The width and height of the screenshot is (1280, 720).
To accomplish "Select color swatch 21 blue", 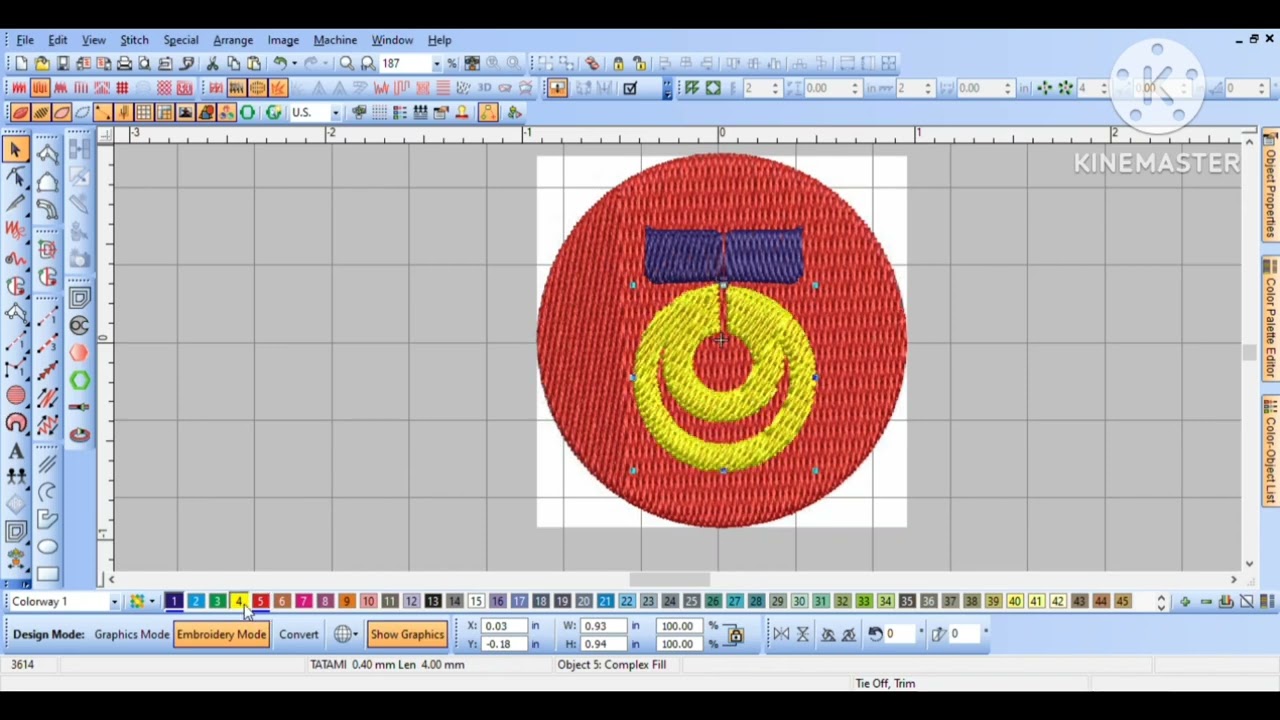I will click(x=605, y=602).
